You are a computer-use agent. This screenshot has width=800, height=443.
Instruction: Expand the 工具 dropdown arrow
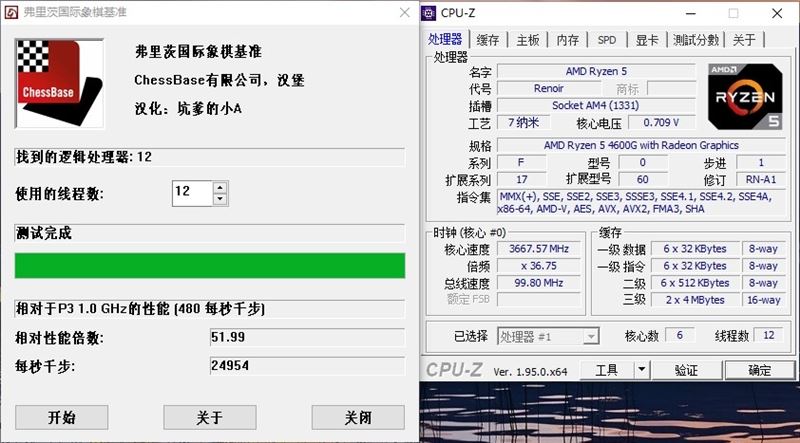(x=642, y=370)
